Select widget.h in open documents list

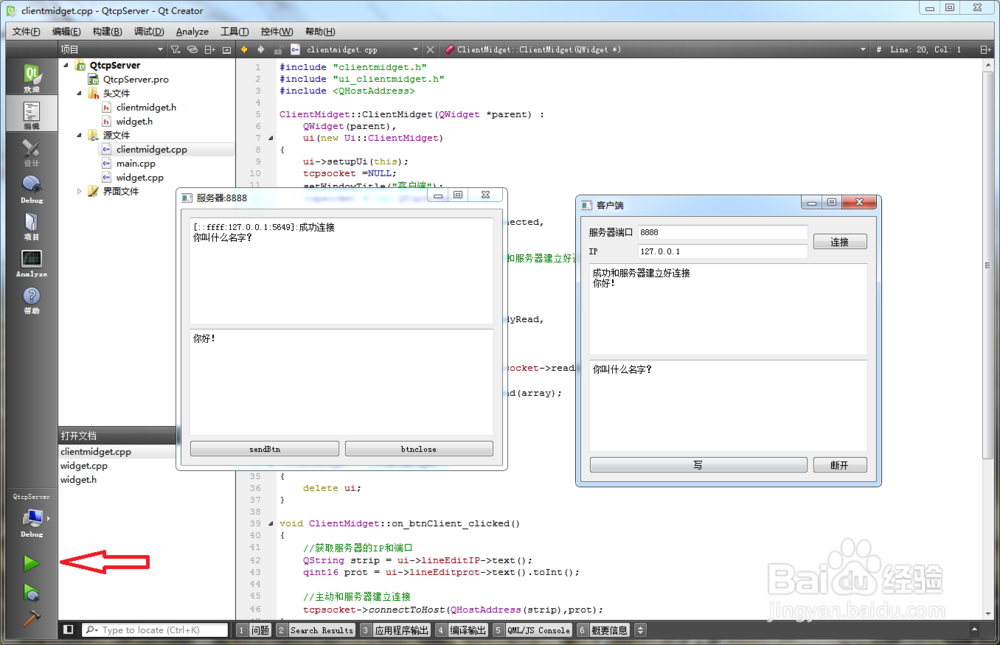coord(78,480)
